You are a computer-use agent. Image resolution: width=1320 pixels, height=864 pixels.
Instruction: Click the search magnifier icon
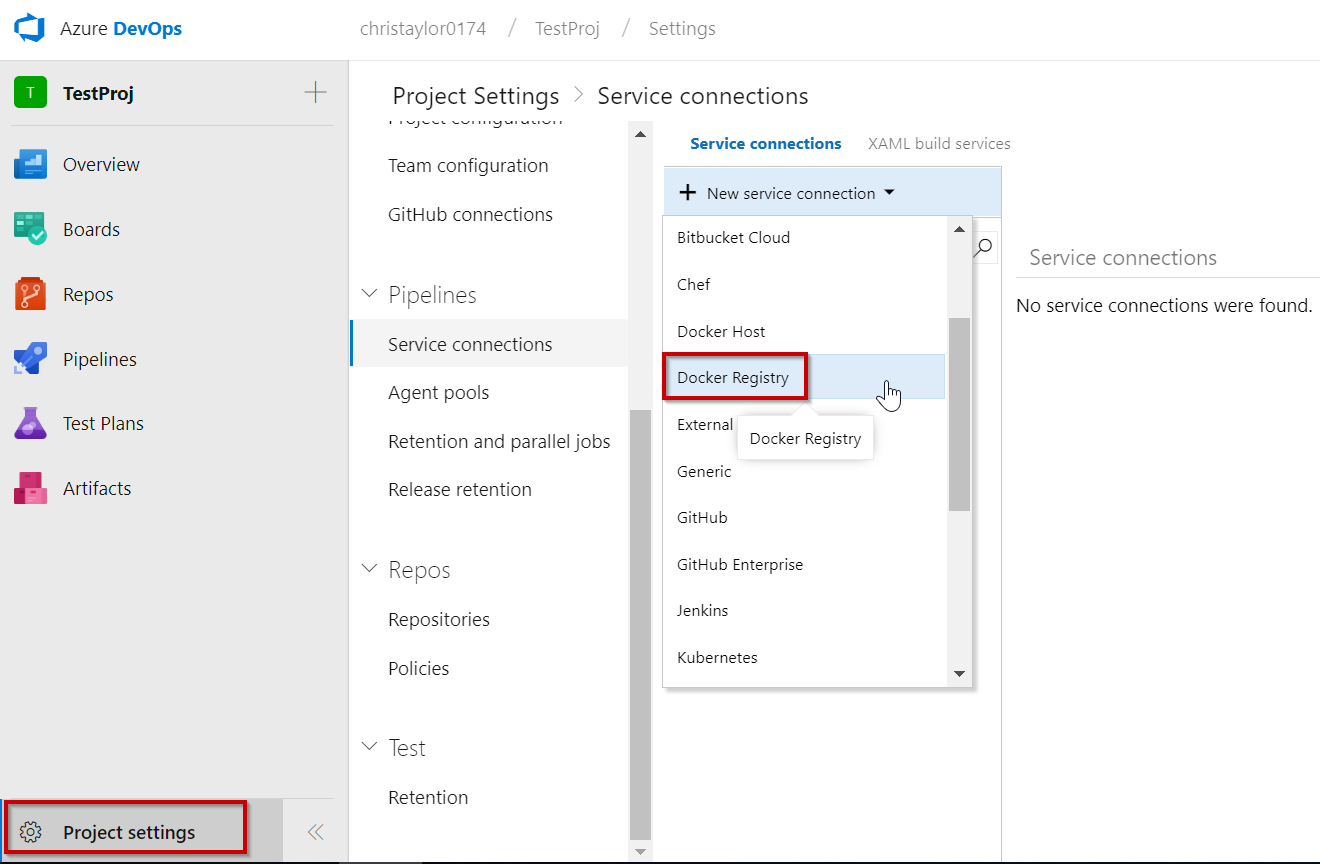point(985,246)
